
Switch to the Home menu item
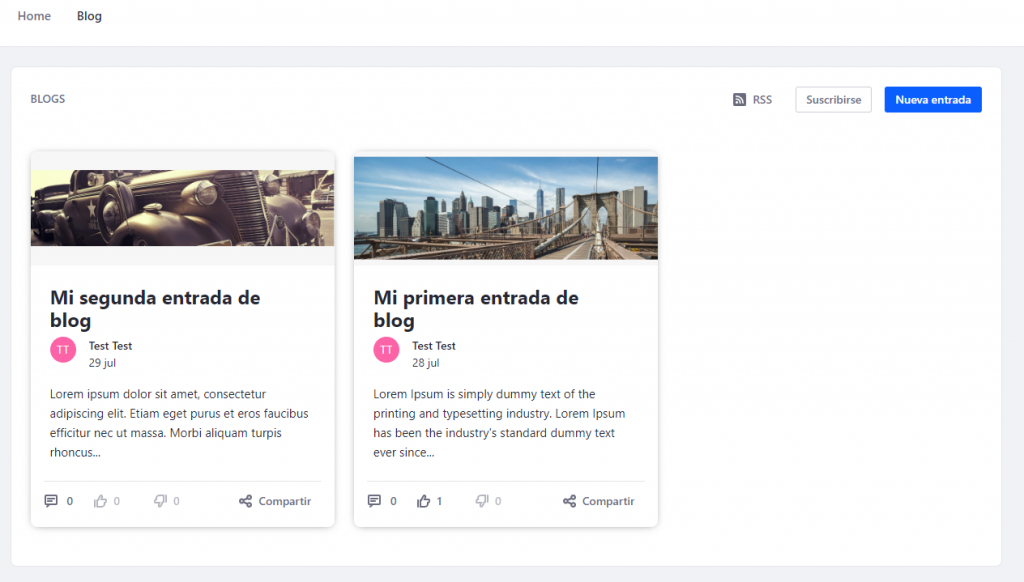pos(34,16)
